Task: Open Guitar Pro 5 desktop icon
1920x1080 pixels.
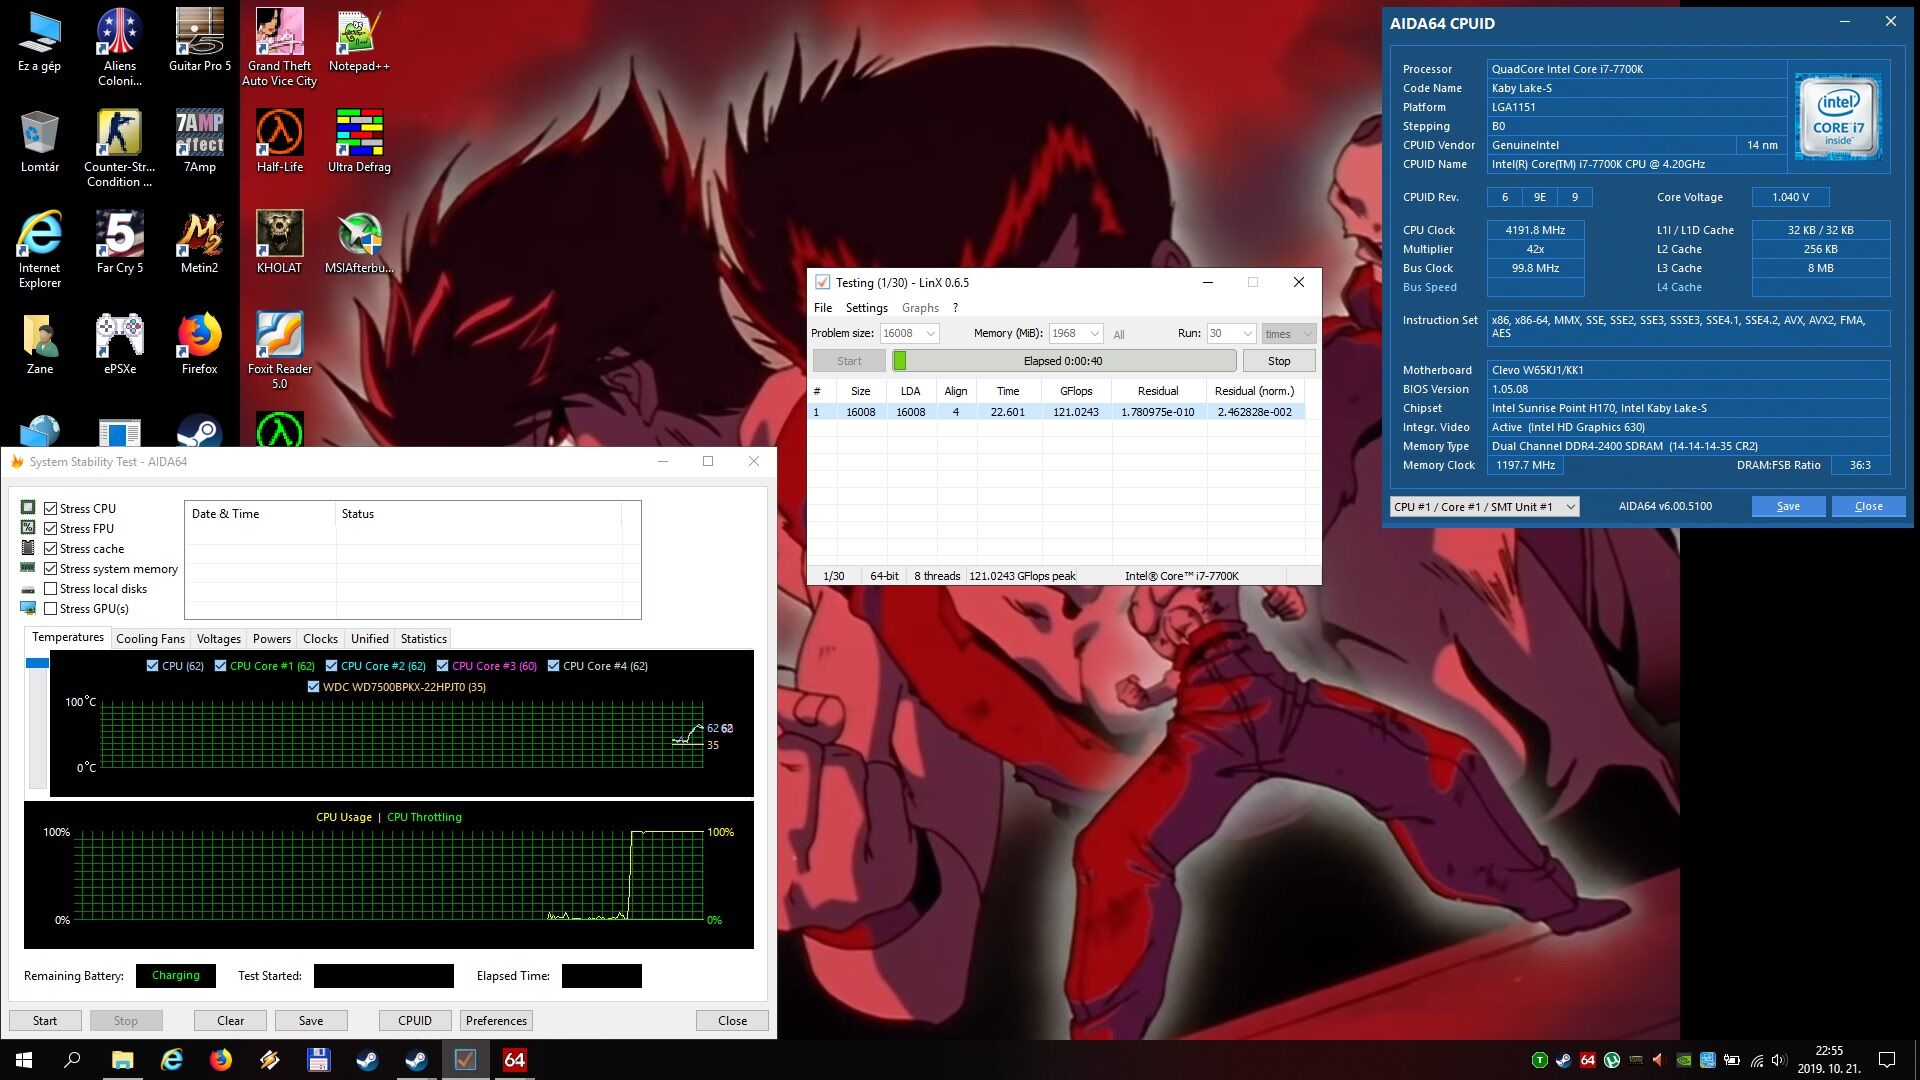Action: (x=199, y=40)
